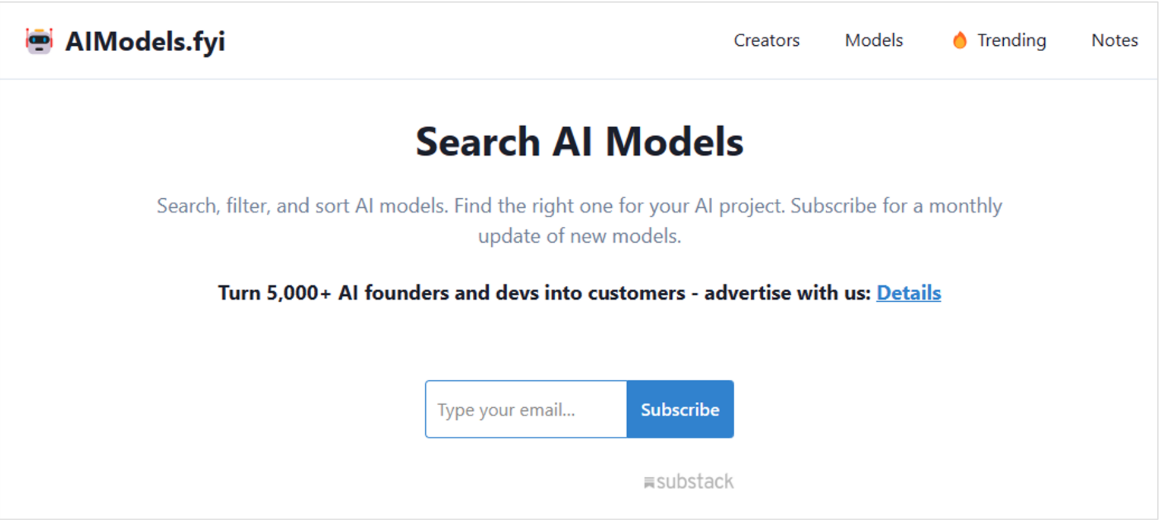Navigate to Notes
1160x520 pixels.
click(1114, 41)
